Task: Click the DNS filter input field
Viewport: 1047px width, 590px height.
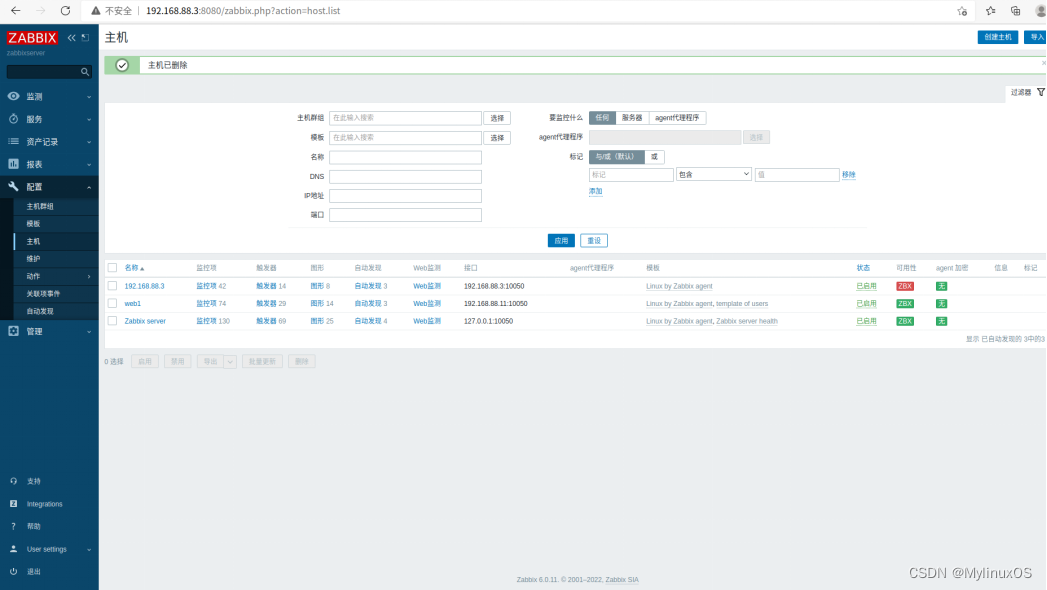Action: click(x=405, y=176)
